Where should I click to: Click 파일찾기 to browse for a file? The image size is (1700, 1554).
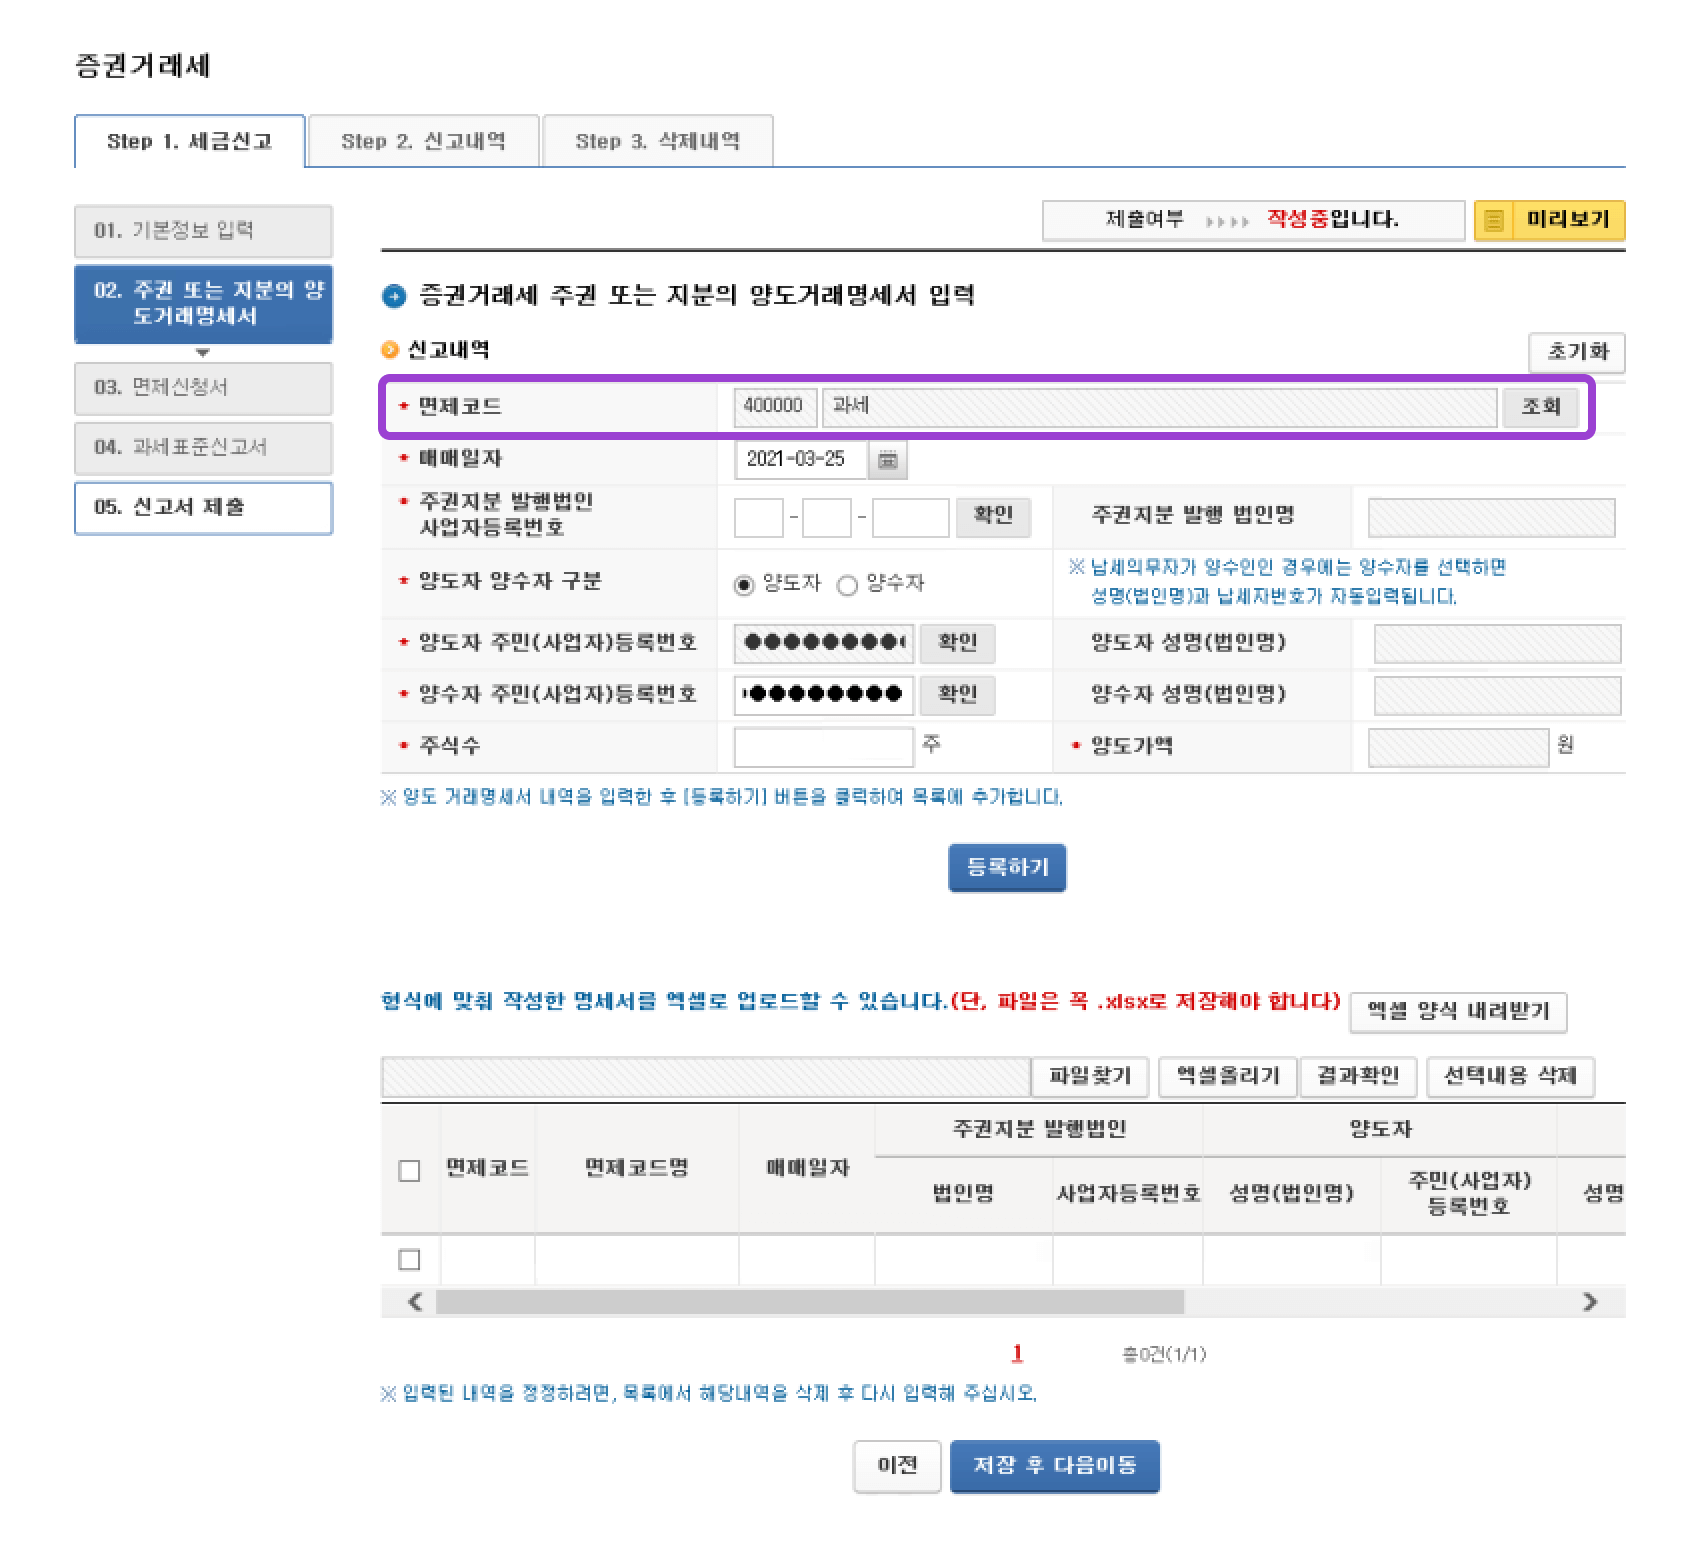[1091, 1077]
